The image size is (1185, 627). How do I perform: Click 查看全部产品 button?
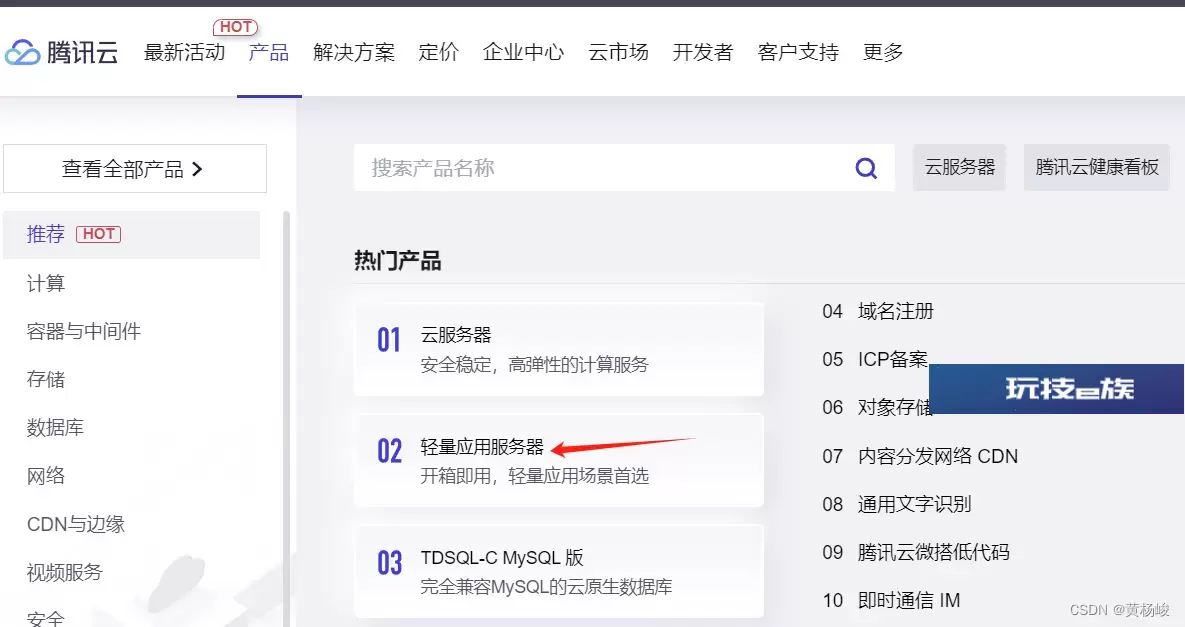tap(135, 168)
